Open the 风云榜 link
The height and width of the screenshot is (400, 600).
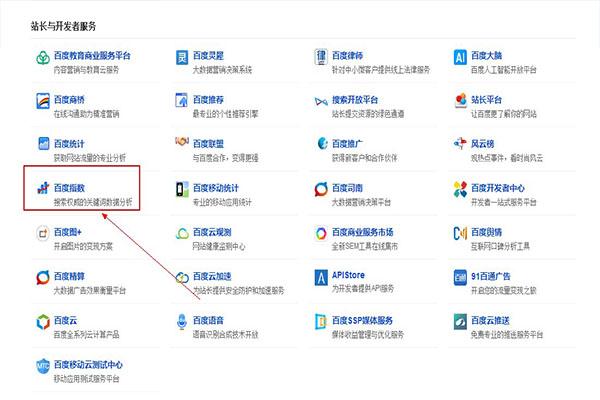coord(483,144)
